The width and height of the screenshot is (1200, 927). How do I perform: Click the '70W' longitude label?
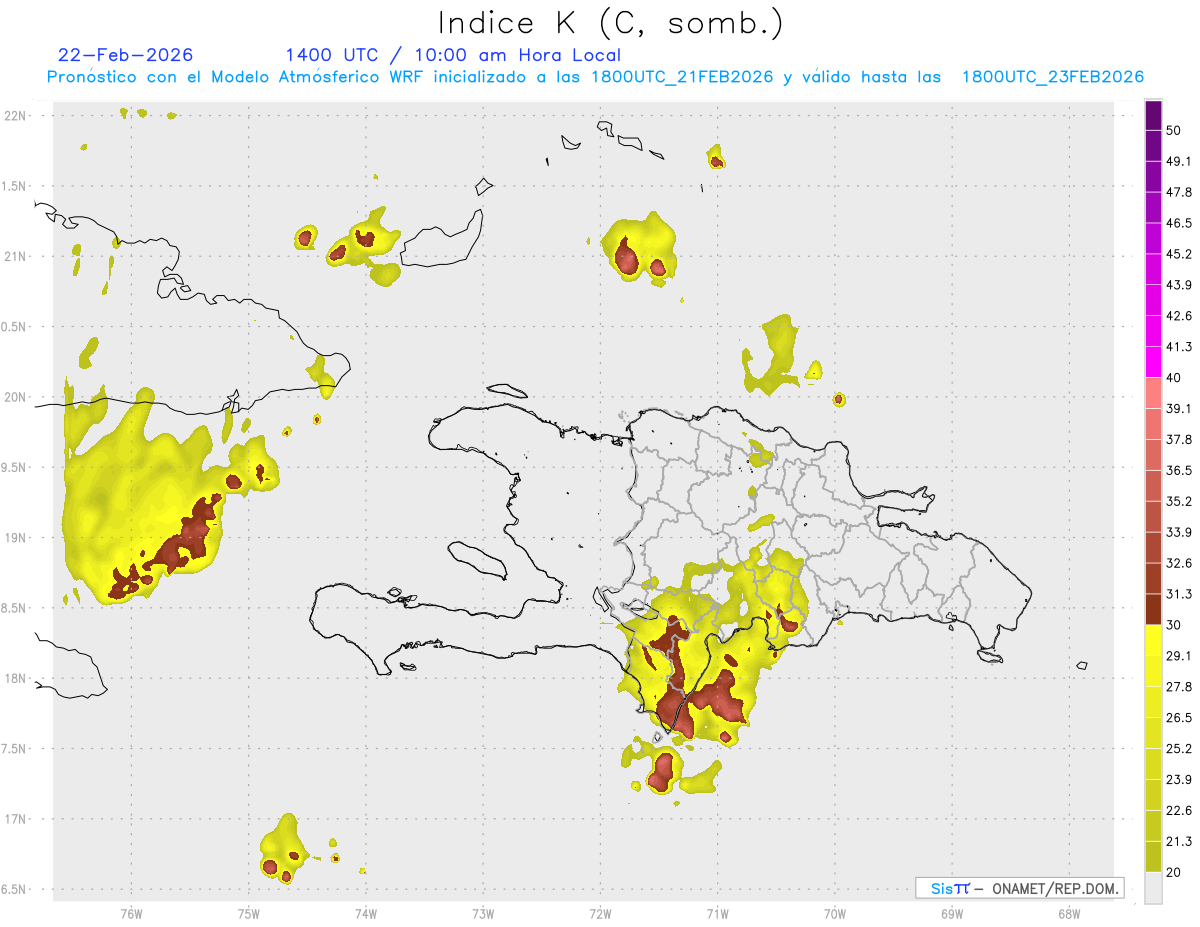[835, 914]
